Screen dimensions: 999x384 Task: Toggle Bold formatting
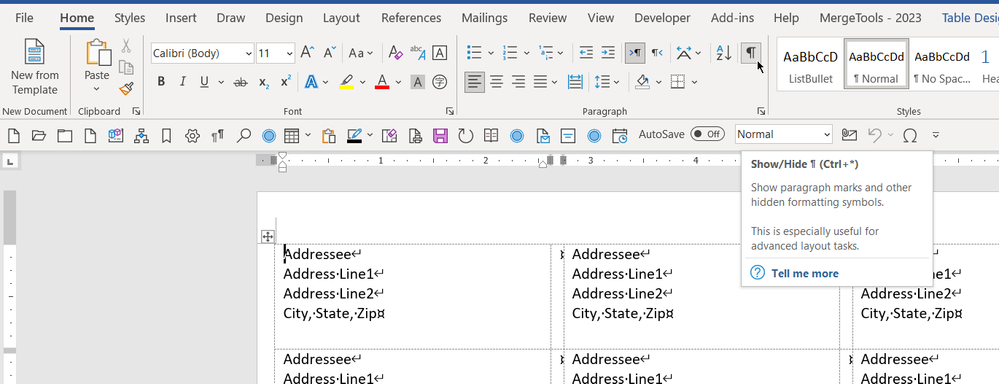coord(161,82)
